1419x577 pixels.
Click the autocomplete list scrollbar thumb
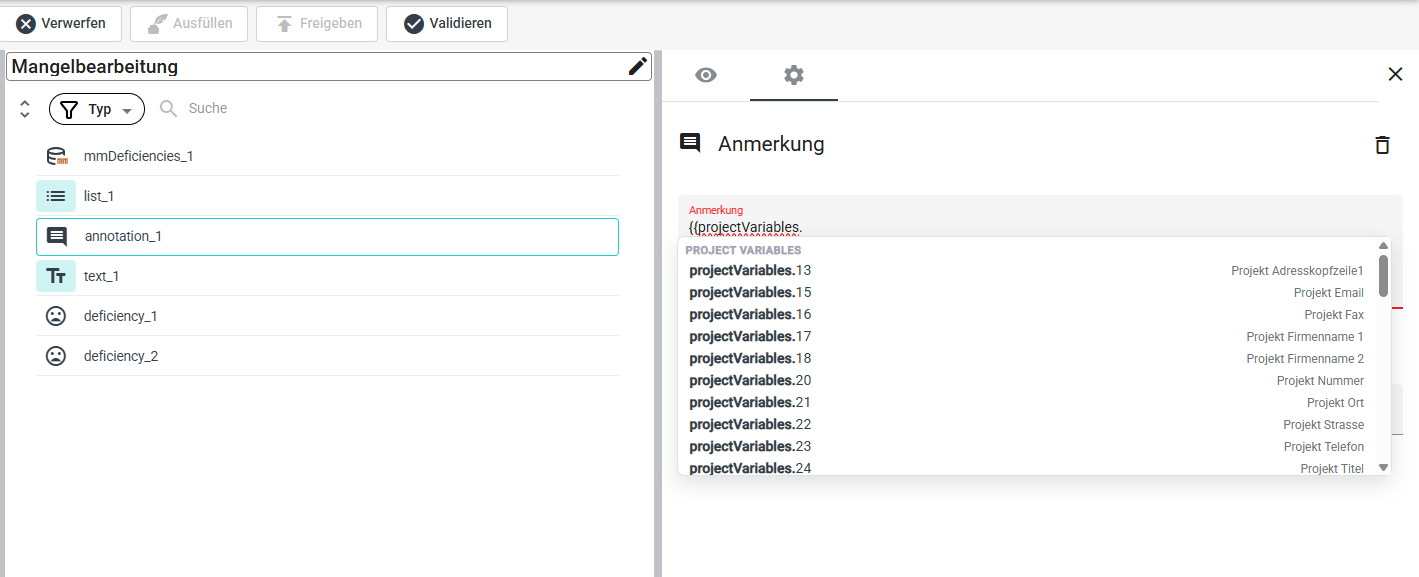tap(1383, 276)
